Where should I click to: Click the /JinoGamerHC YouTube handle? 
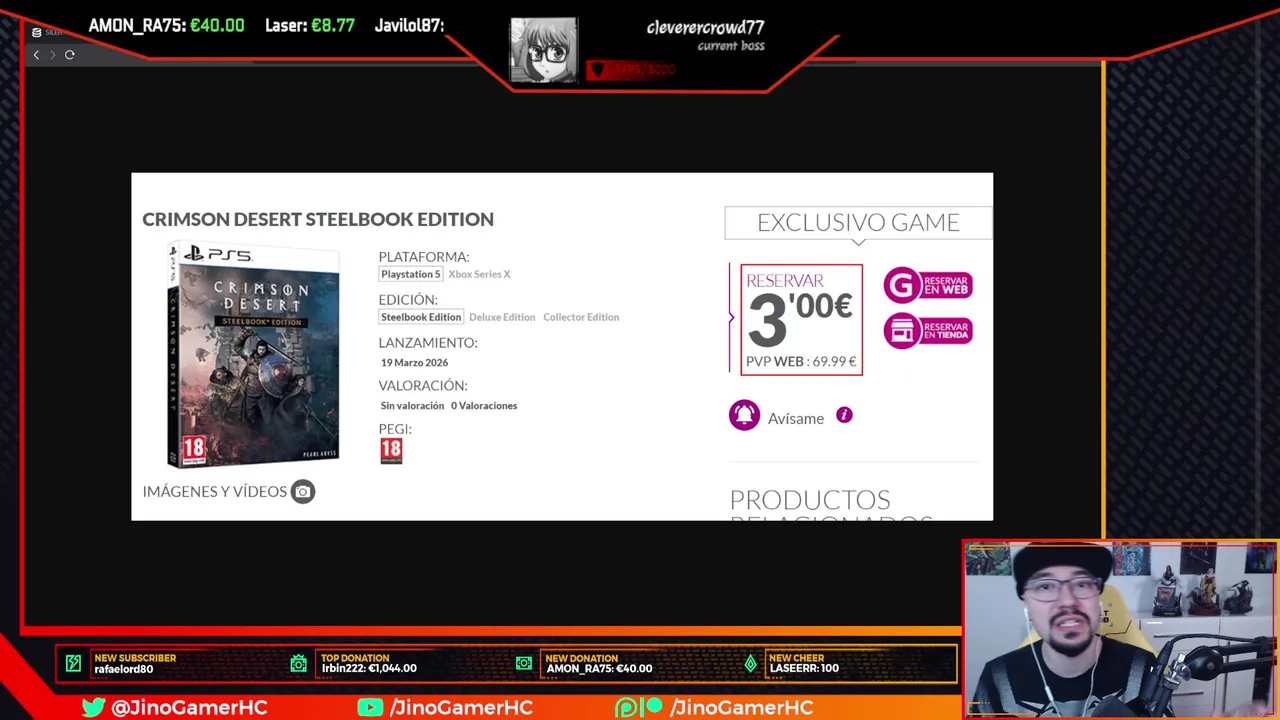click(461, 707)
